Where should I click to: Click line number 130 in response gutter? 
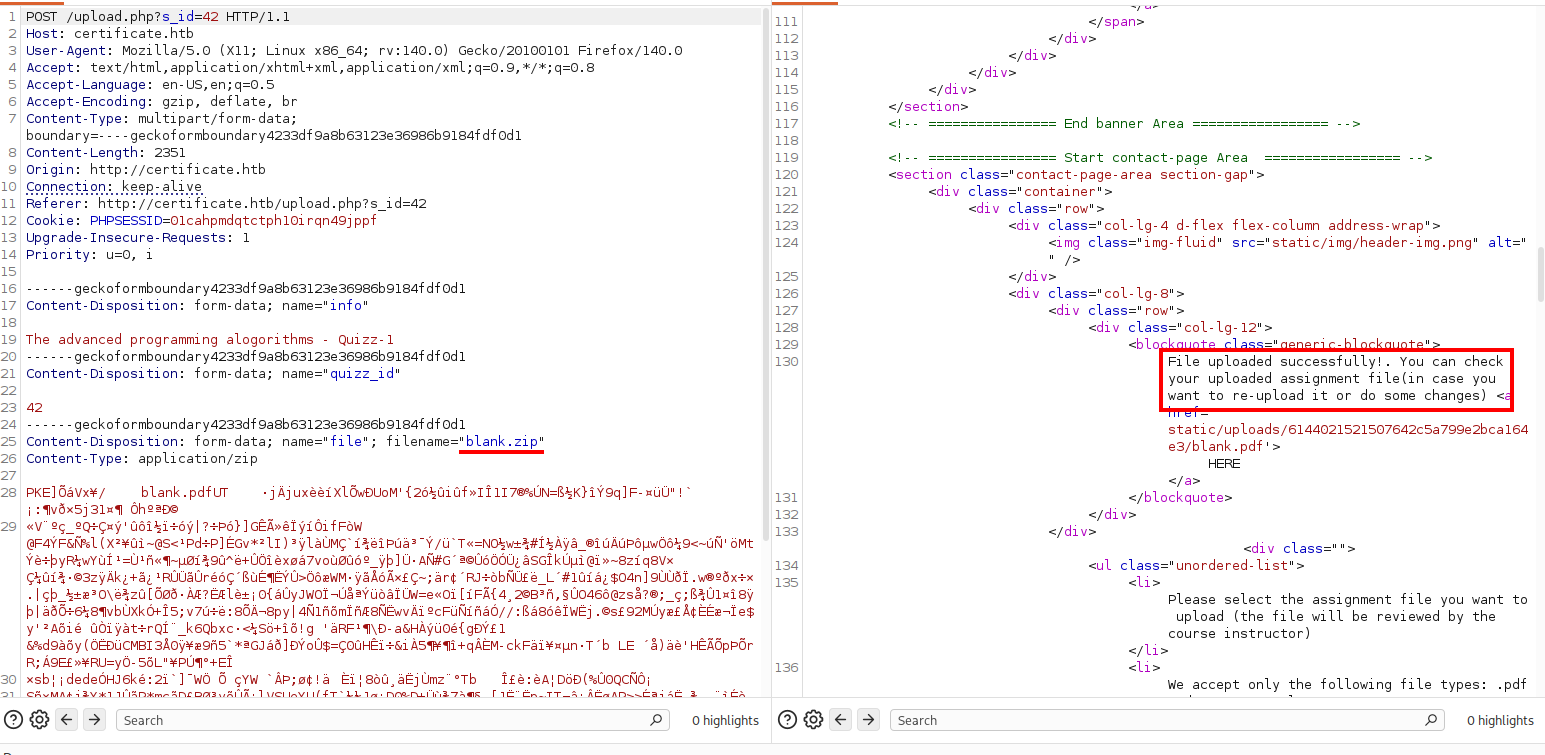pyautogui.click(x=785, y=362)
